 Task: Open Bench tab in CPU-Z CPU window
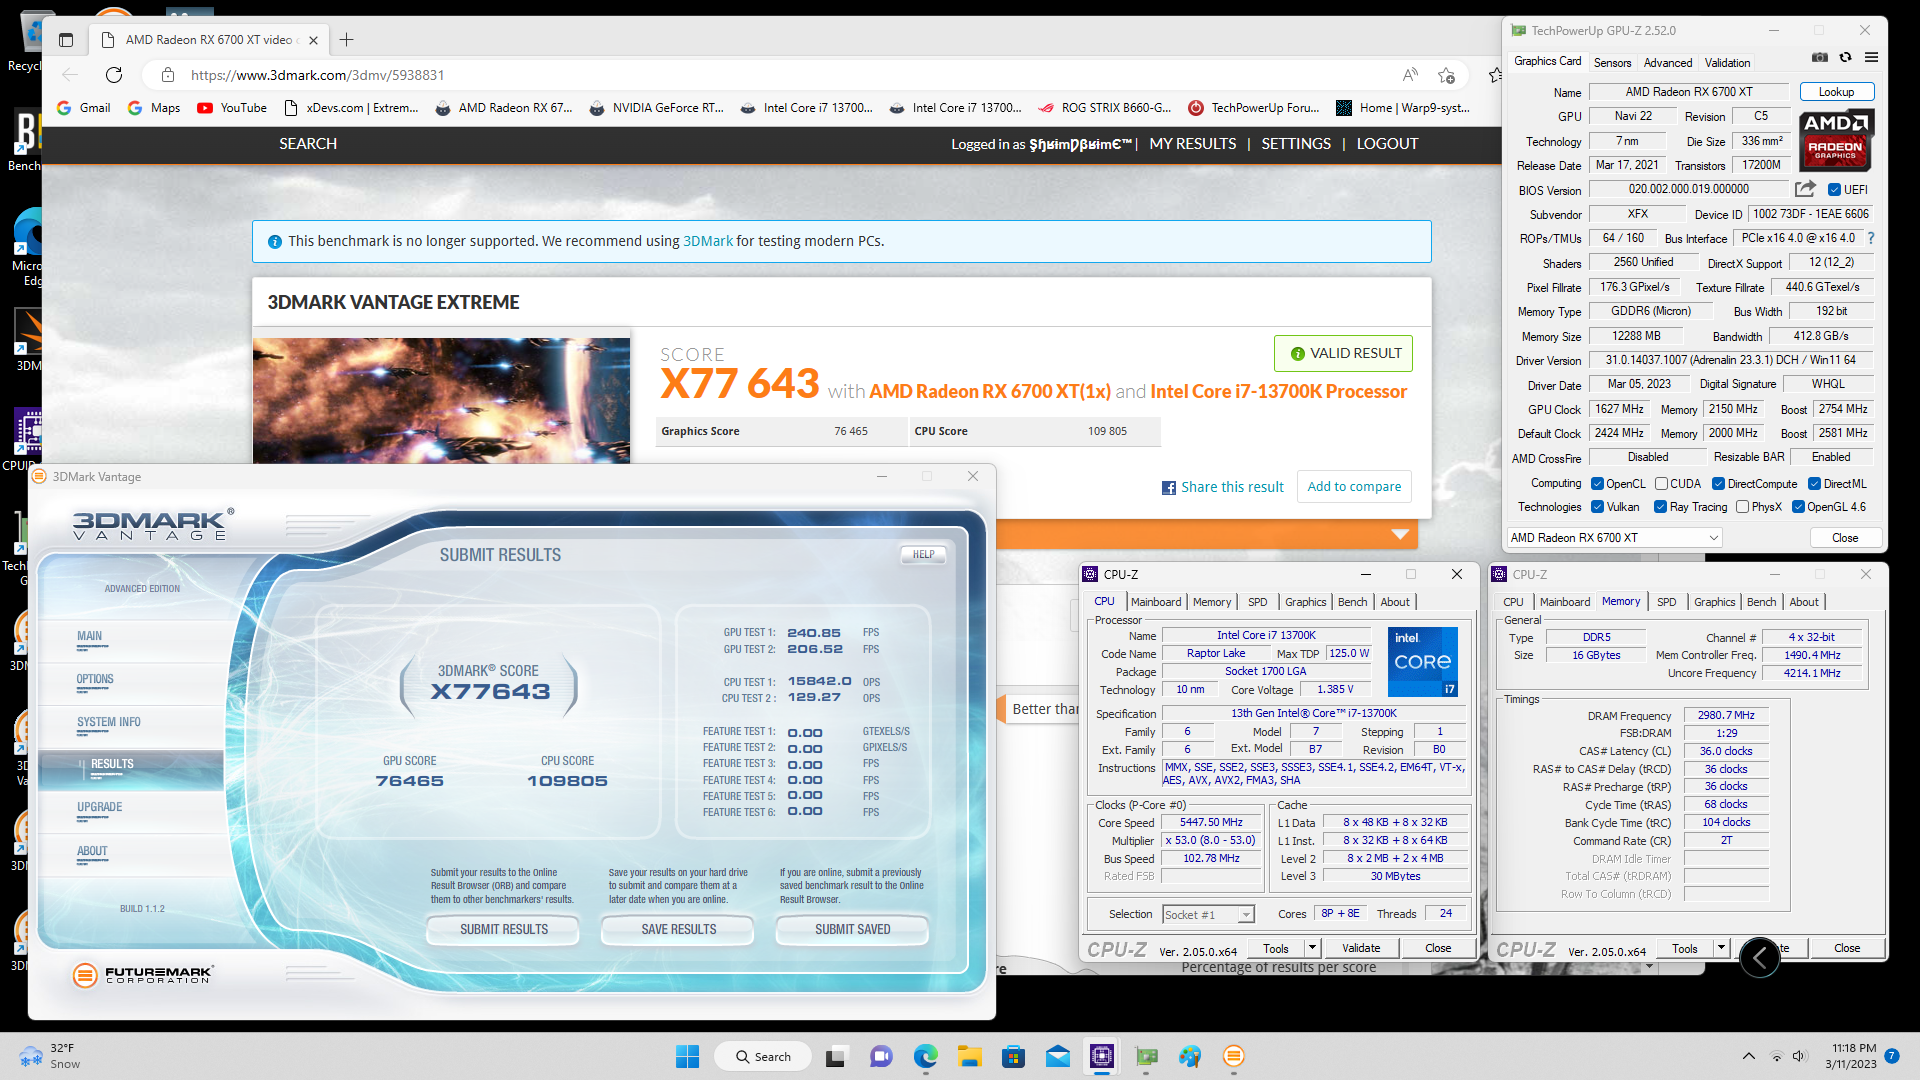point(1352,602)
